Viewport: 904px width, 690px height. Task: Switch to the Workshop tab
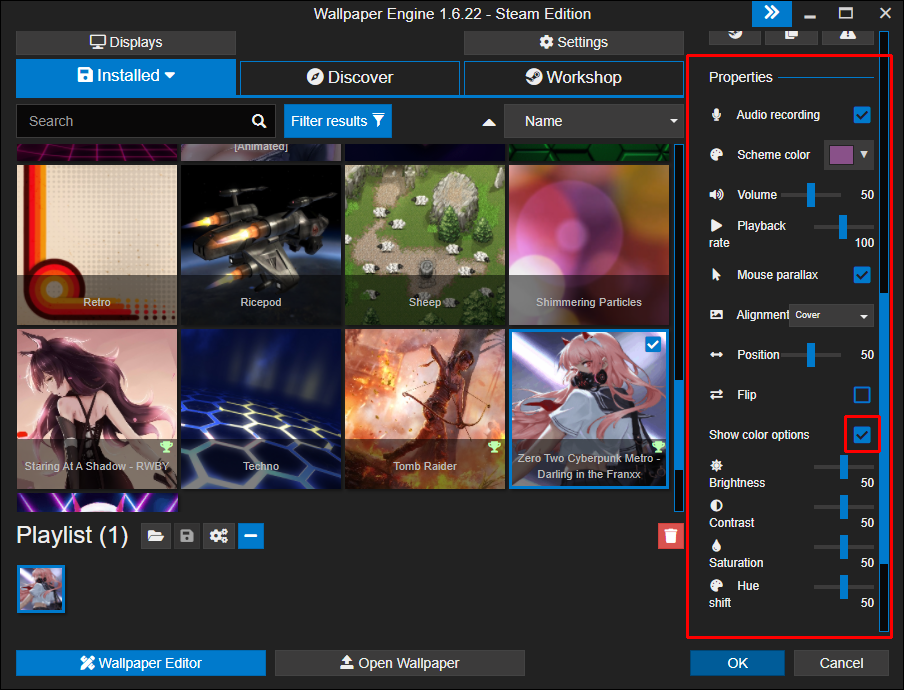coord(573,77)
